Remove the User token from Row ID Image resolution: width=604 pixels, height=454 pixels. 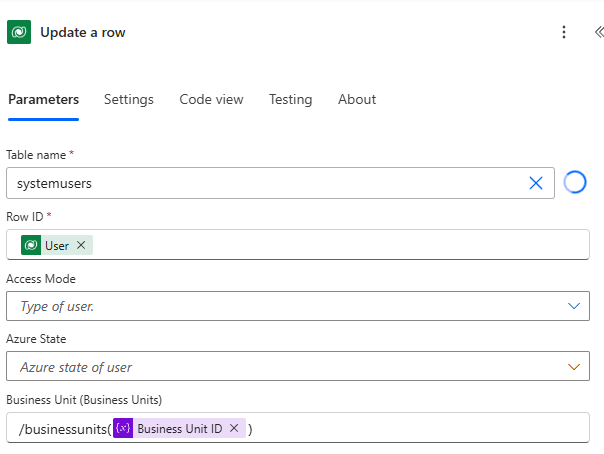click(81, 245)
